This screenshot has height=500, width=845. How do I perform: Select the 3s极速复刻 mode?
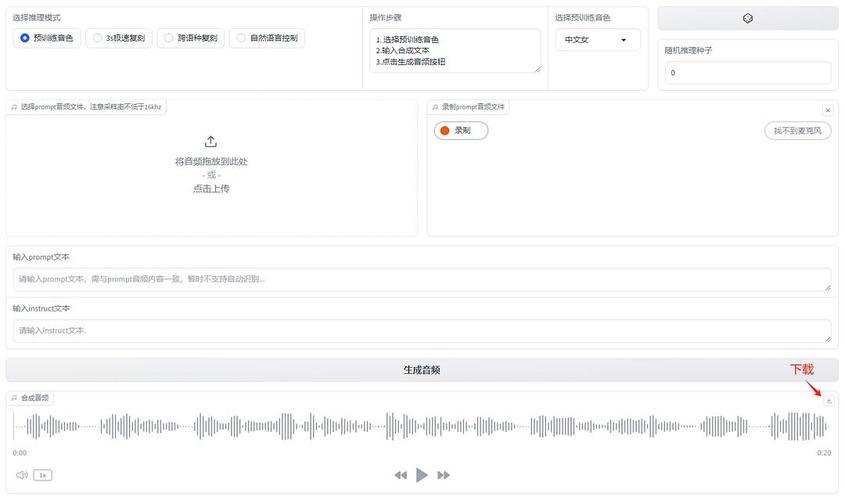119,38
